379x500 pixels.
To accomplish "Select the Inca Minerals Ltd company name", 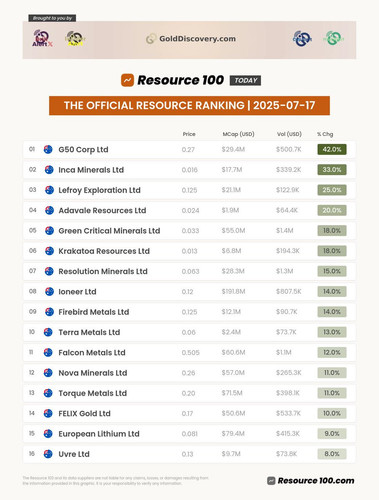I will [x=91, y=170].
